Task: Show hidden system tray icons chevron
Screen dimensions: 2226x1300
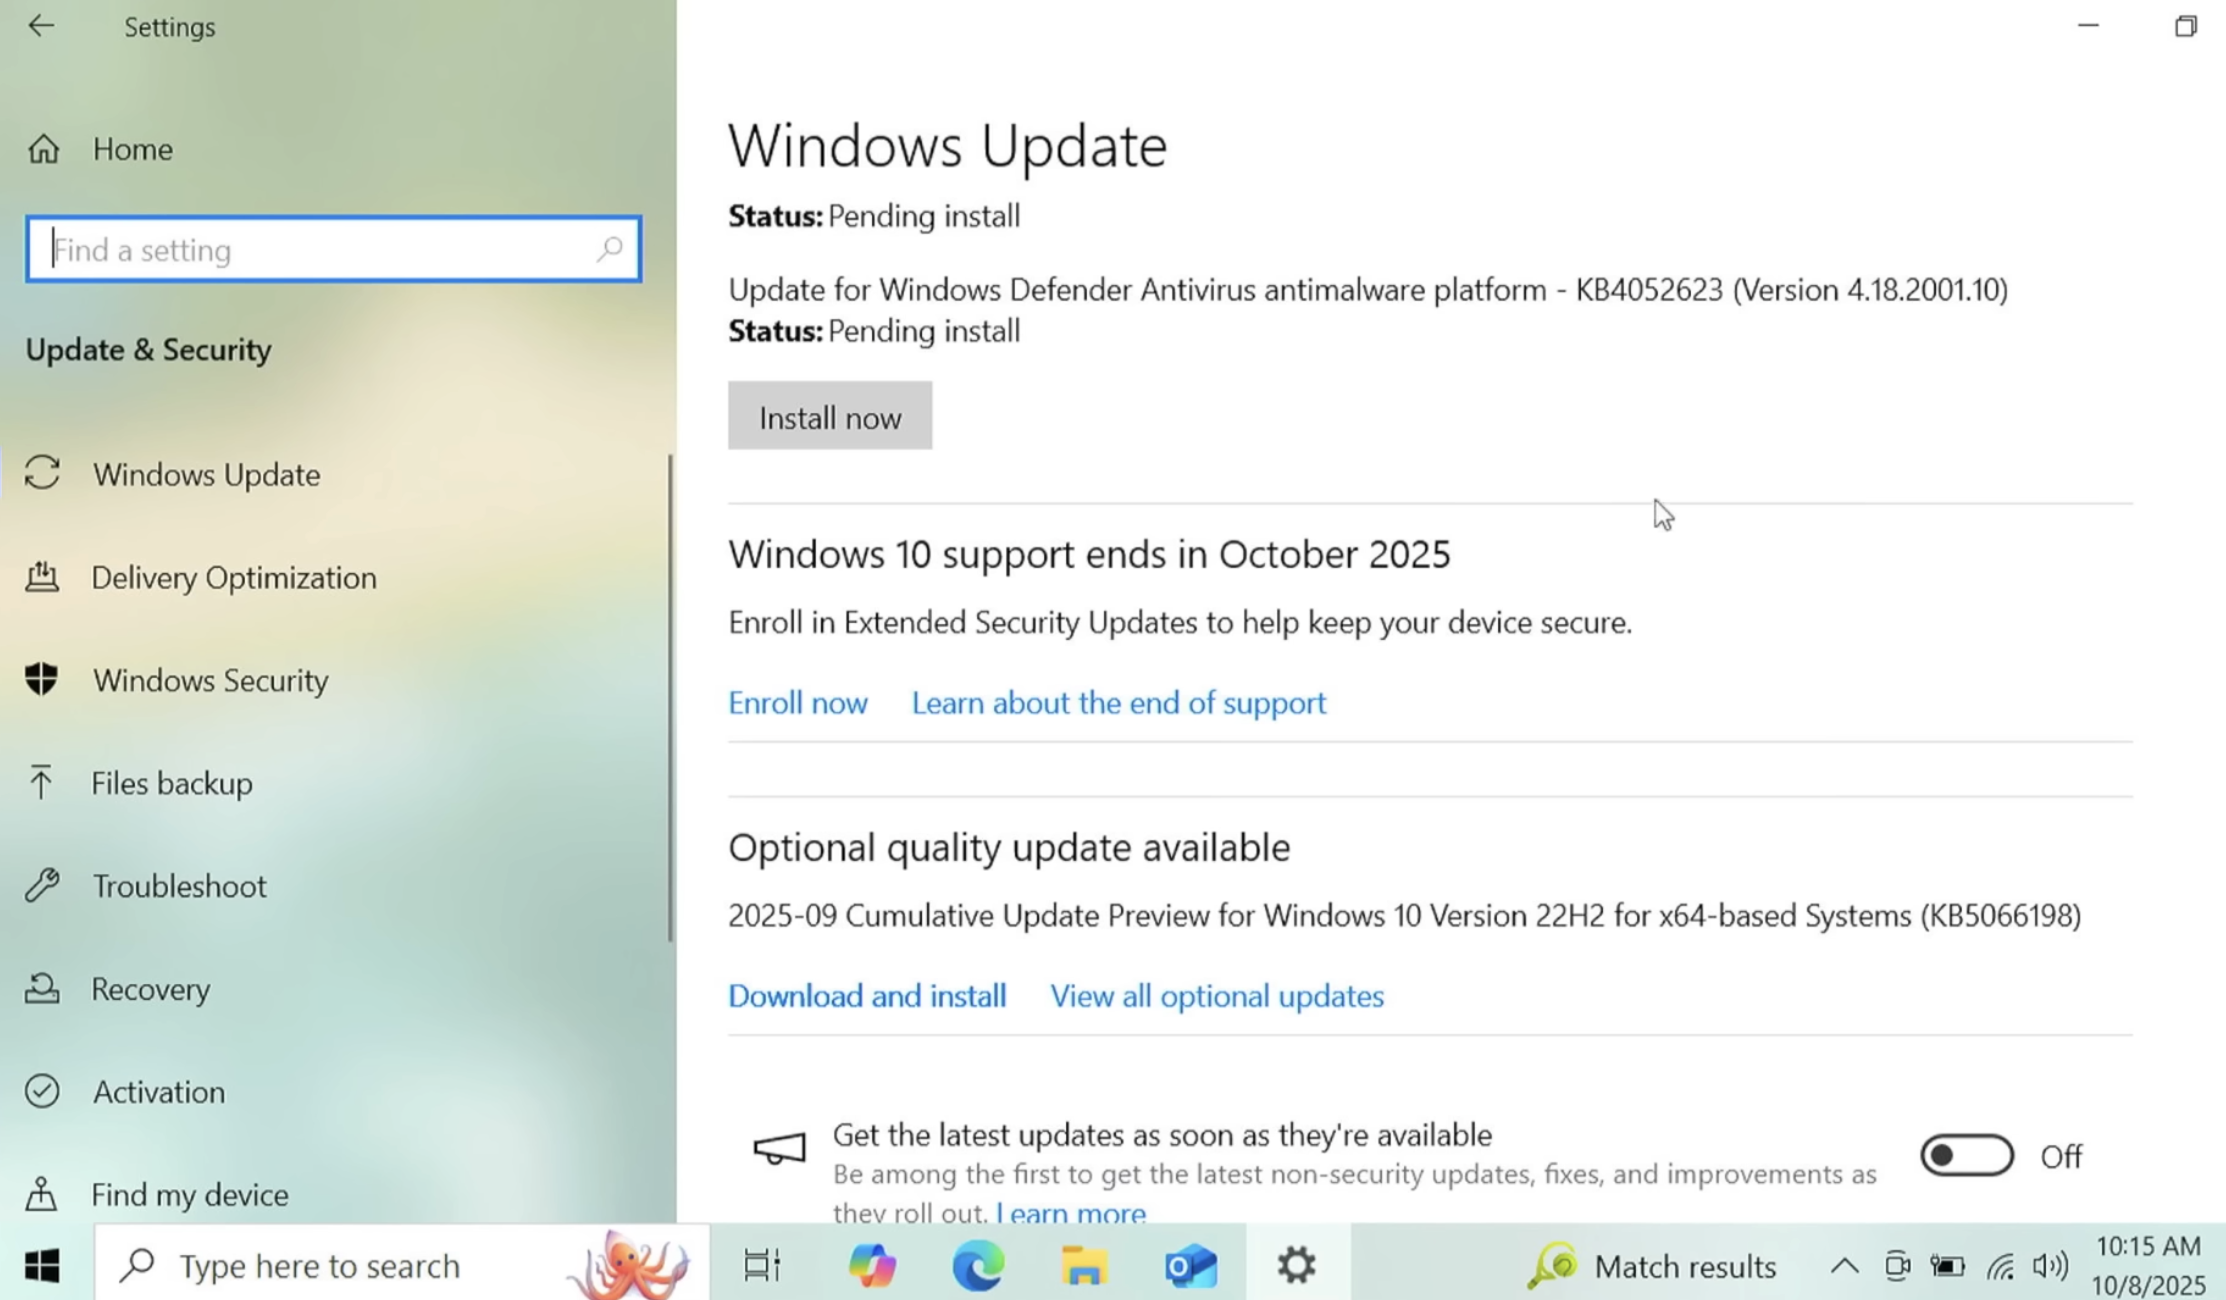Action: 1844,1266
